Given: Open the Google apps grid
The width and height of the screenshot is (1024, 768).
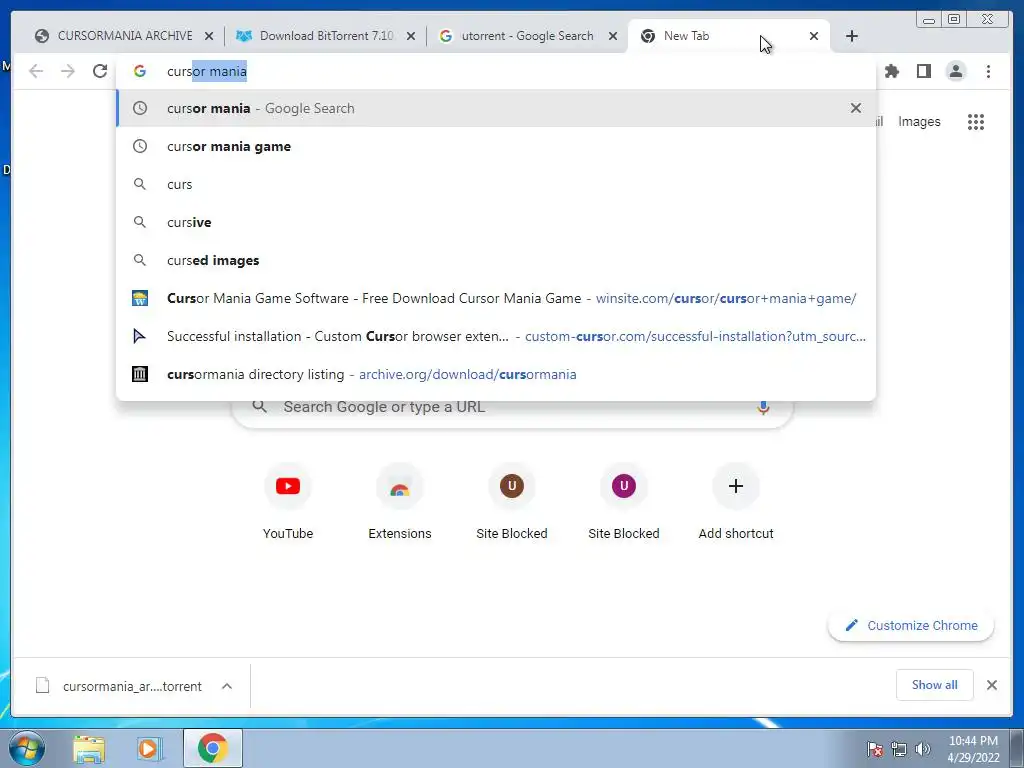Looking at the screenshot, I should 976,121.
